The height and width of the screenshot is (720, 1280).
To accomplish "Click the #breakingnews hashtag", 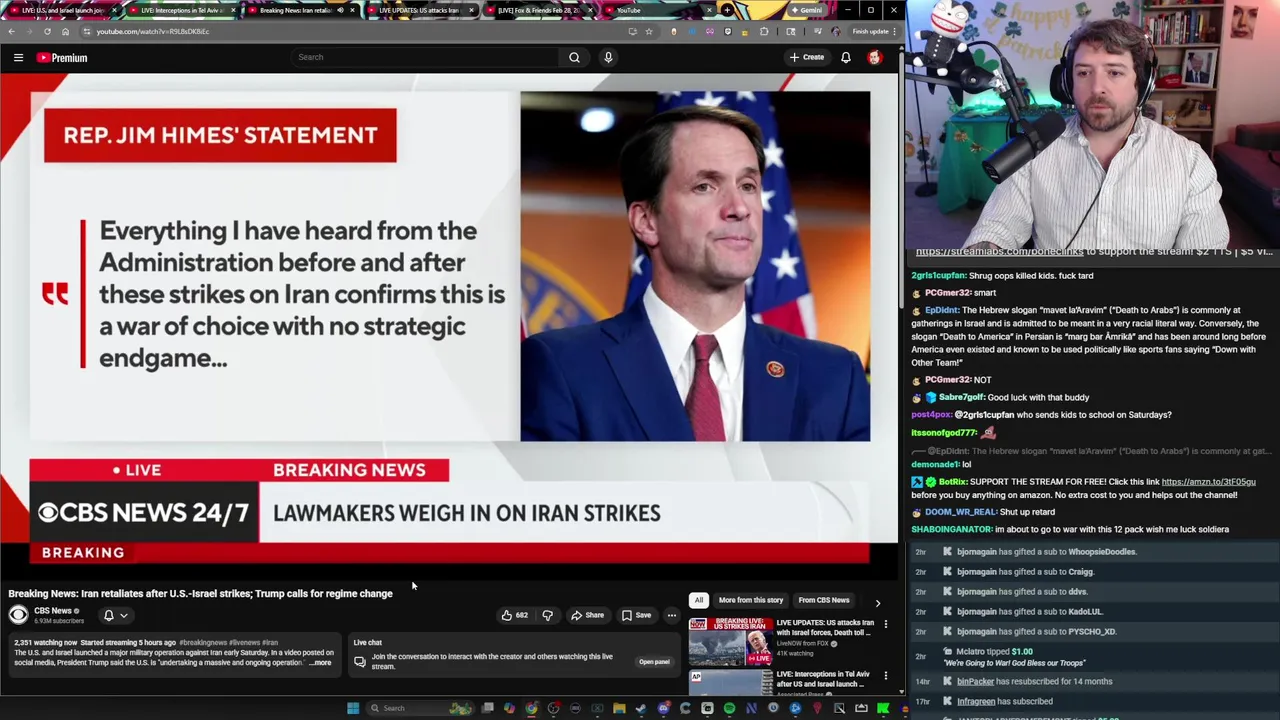I will tap(203, 642).
